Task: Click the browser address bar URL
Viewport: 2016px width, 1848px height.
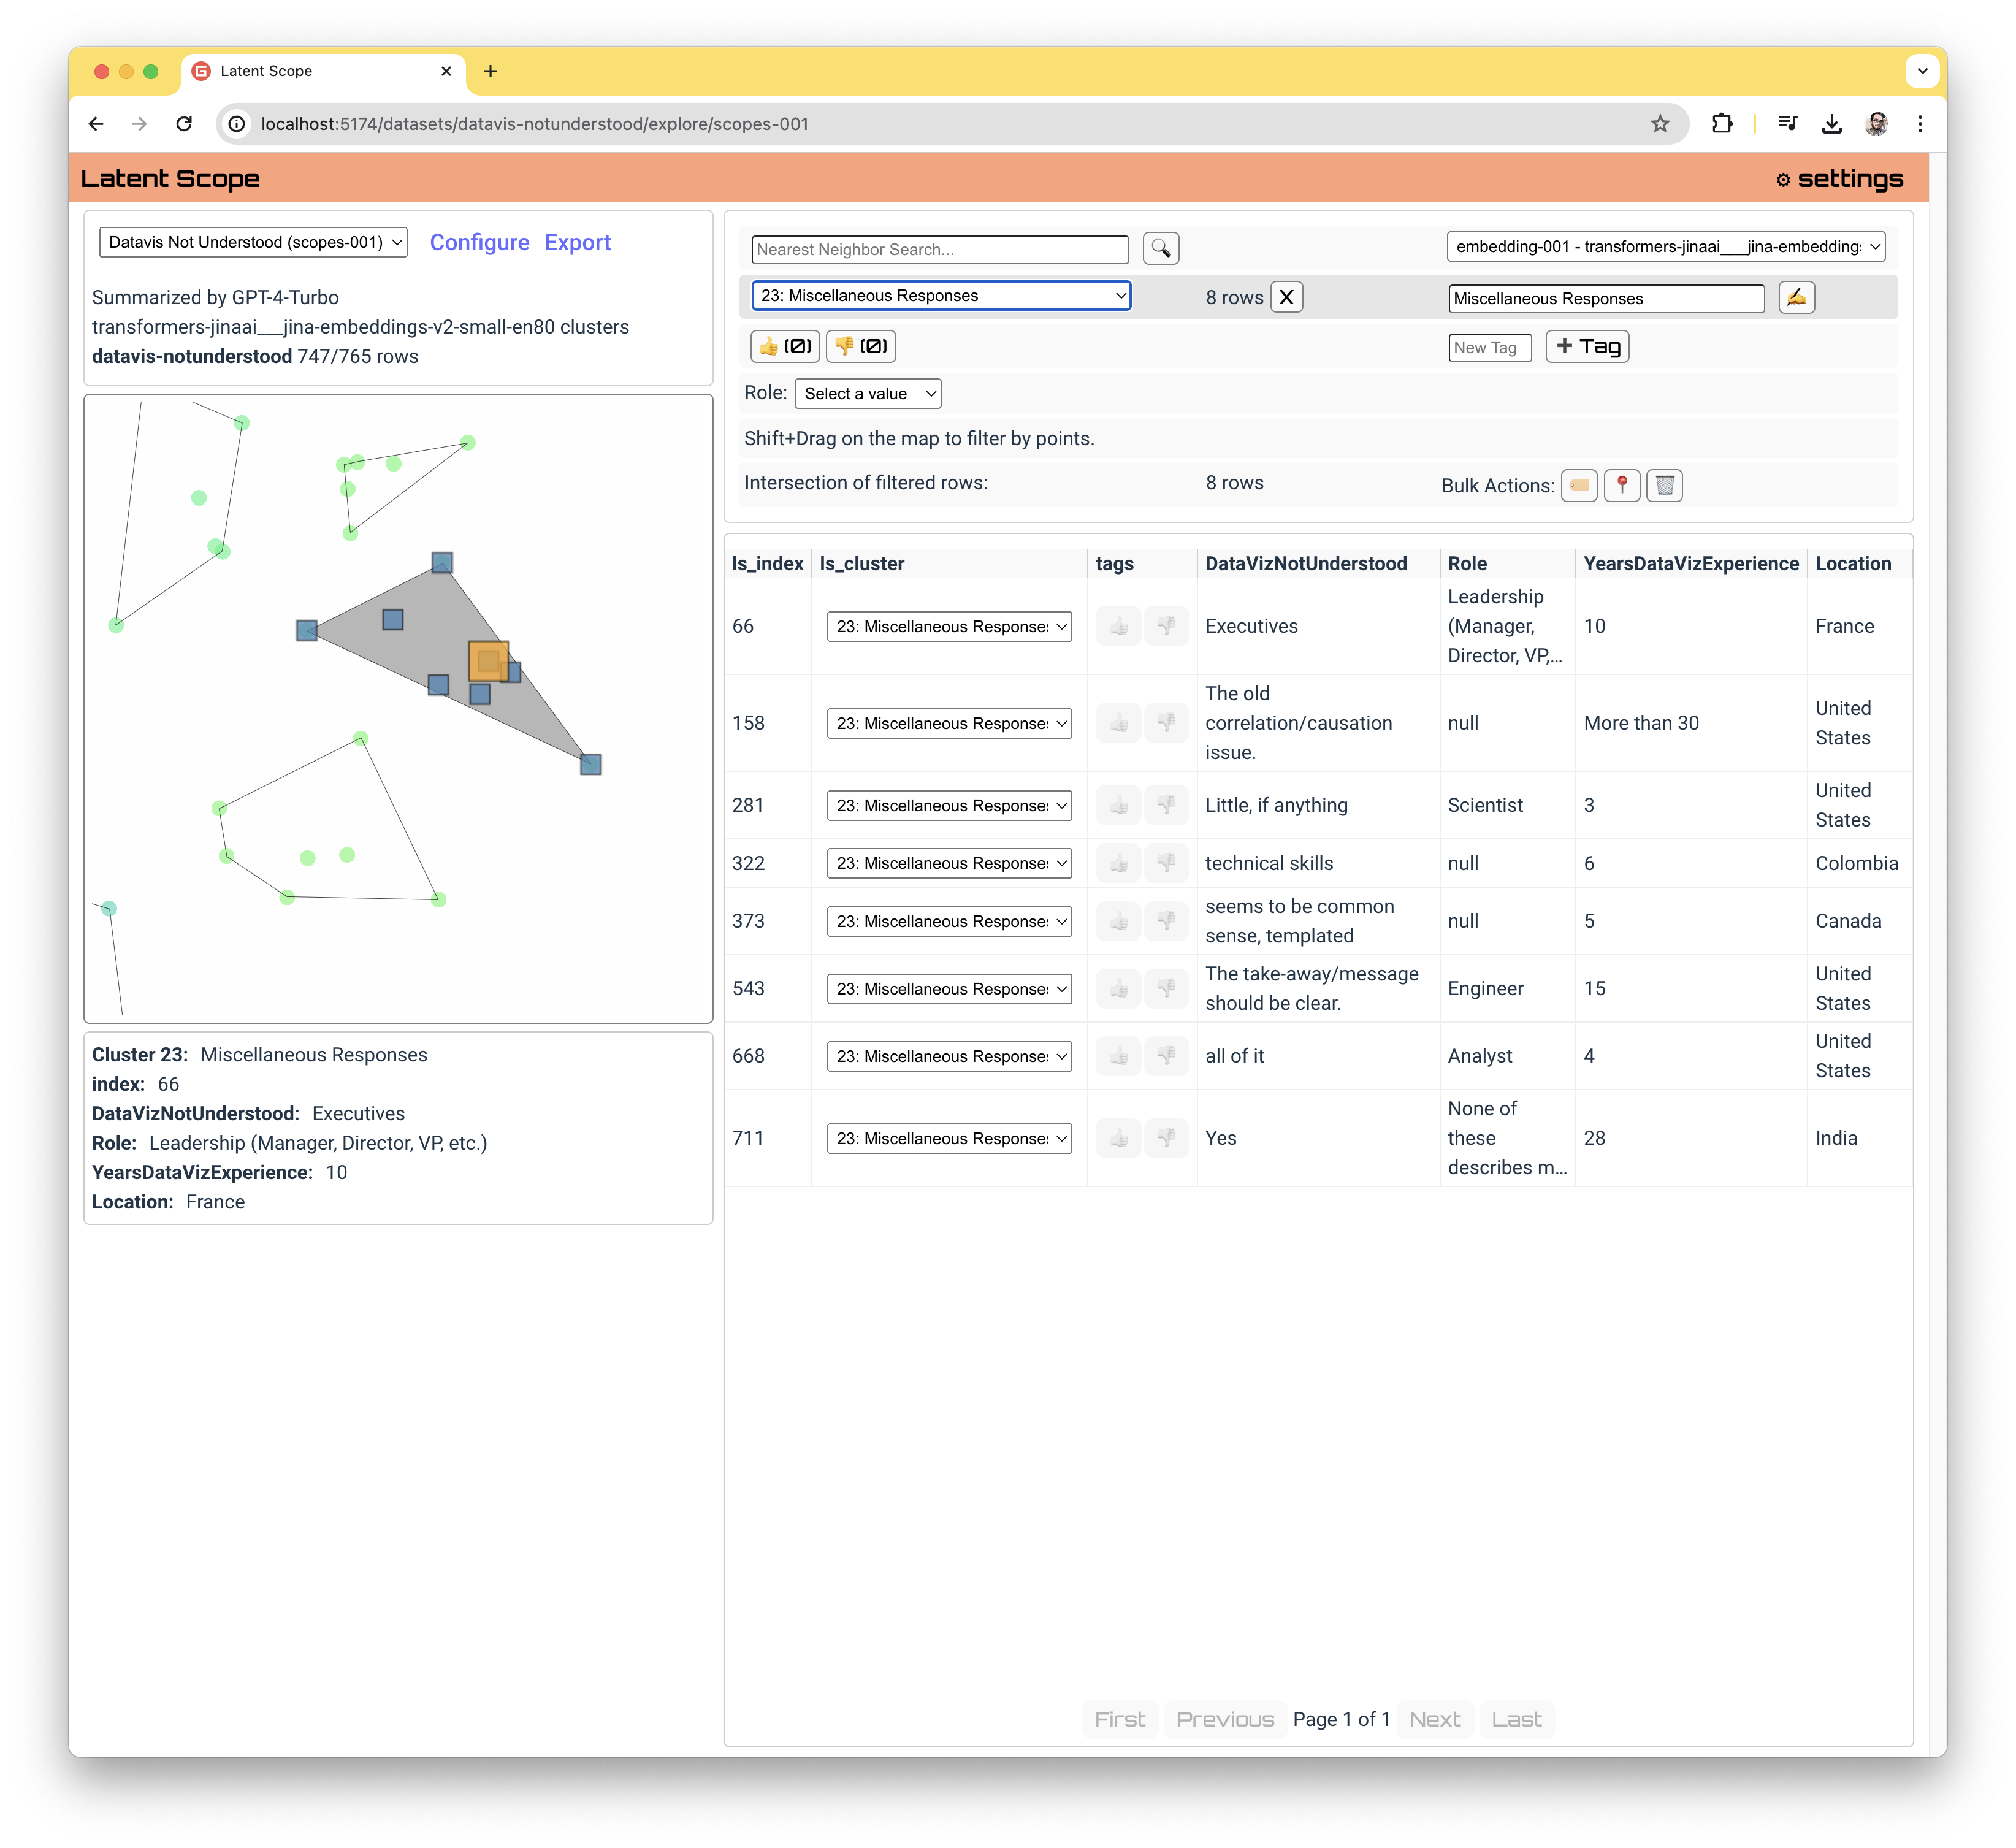Action: [534, 124]
